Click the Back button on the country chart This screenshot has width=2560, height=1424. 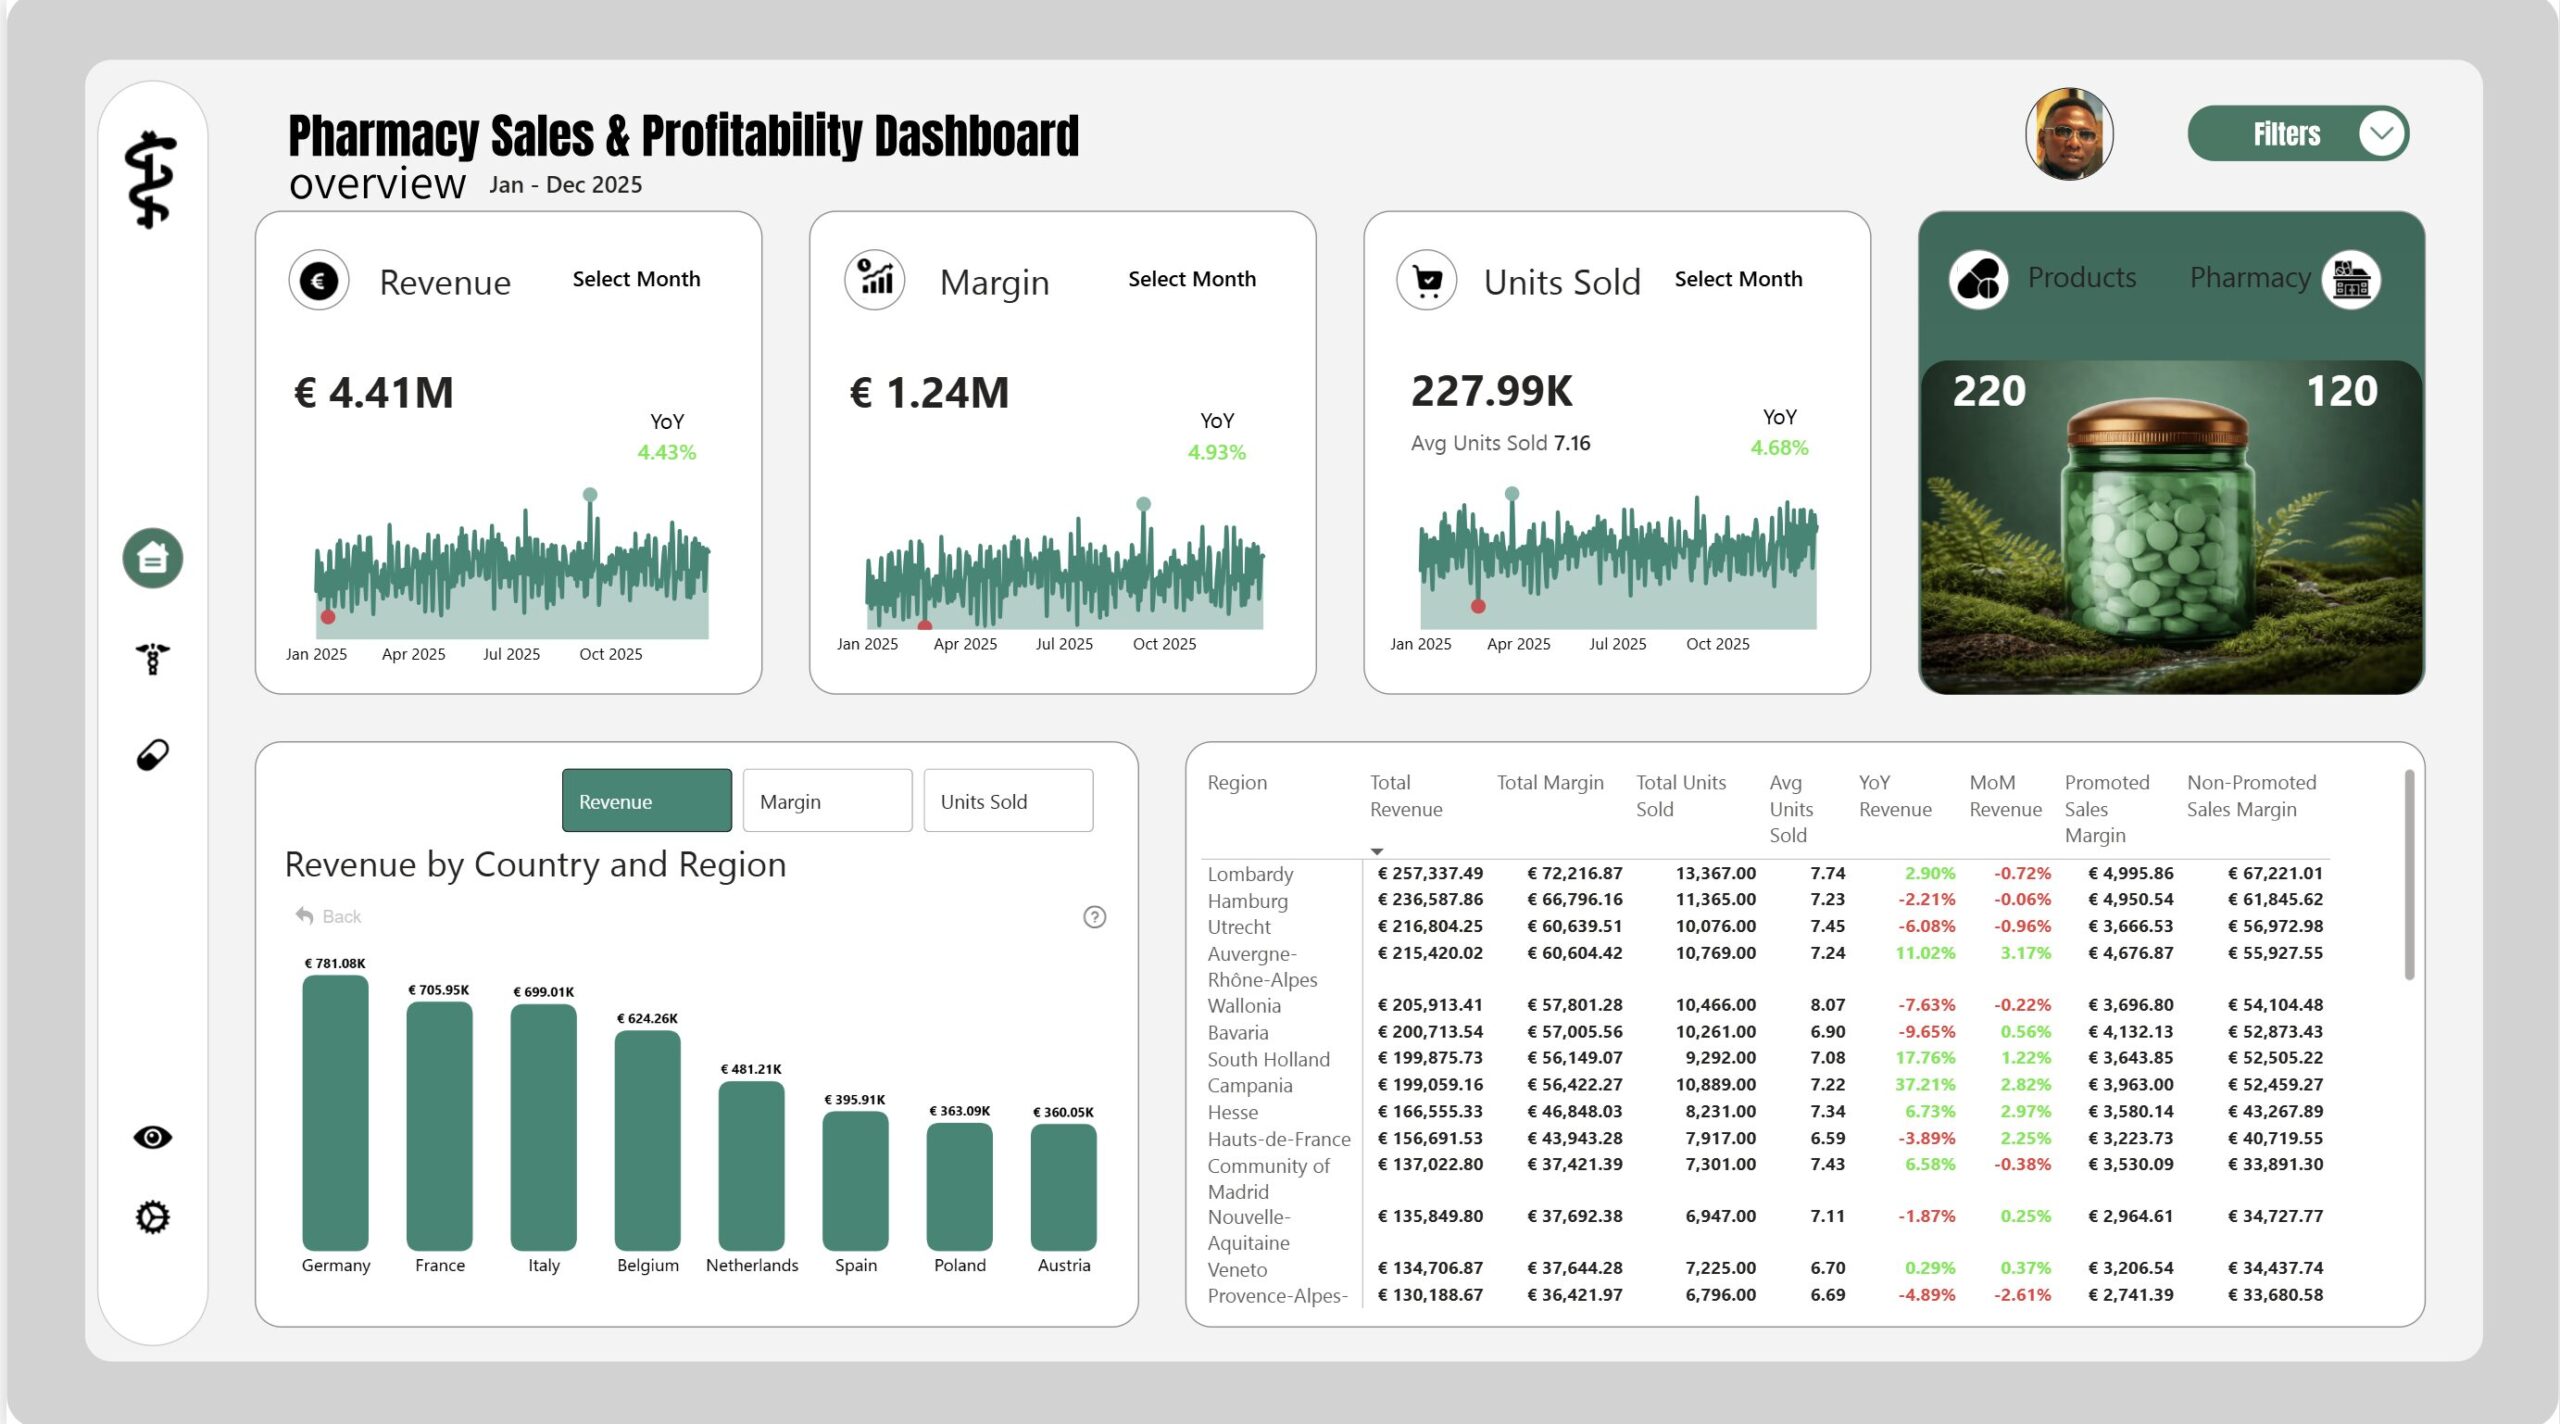328,915
